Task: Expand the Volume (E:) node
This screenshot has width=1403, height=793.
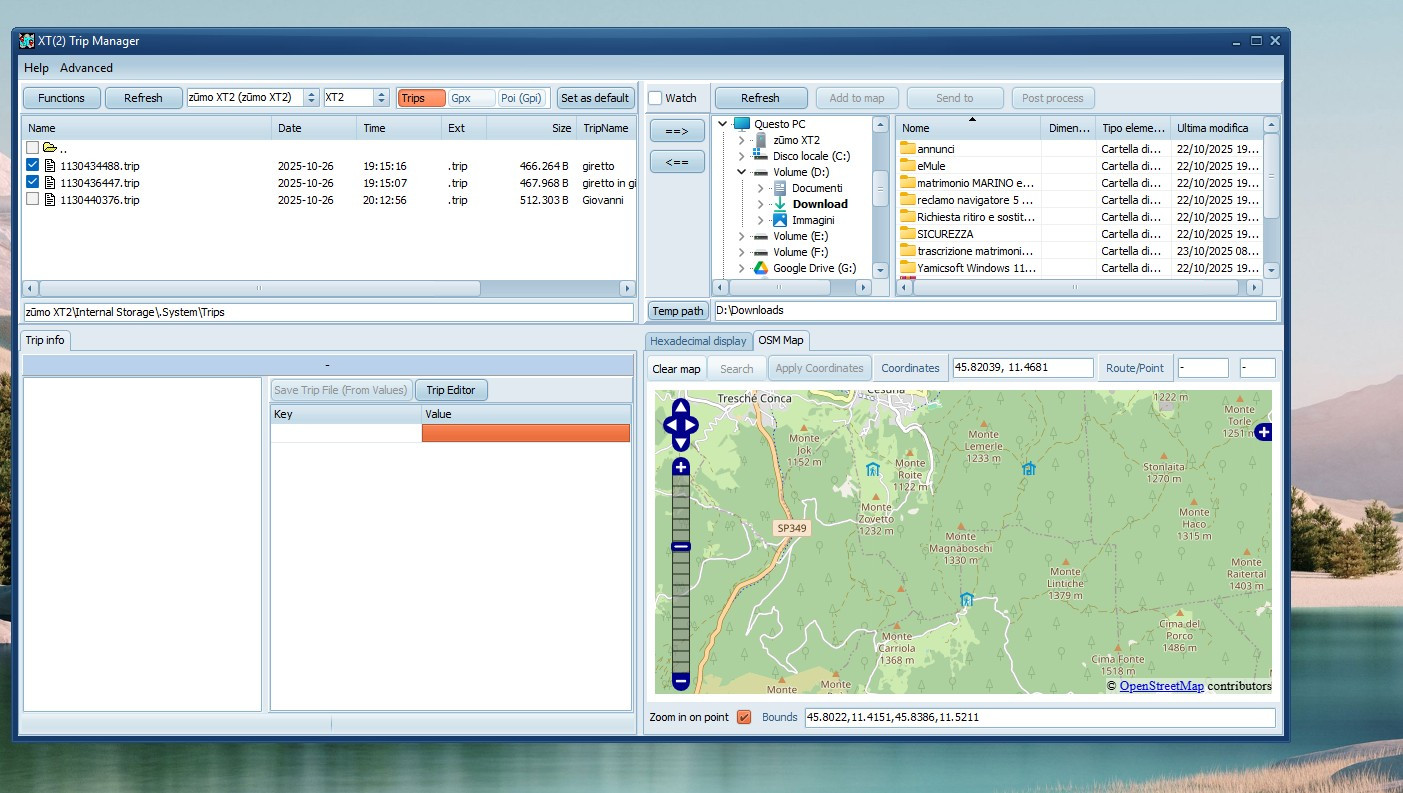Action: (741, 236)
